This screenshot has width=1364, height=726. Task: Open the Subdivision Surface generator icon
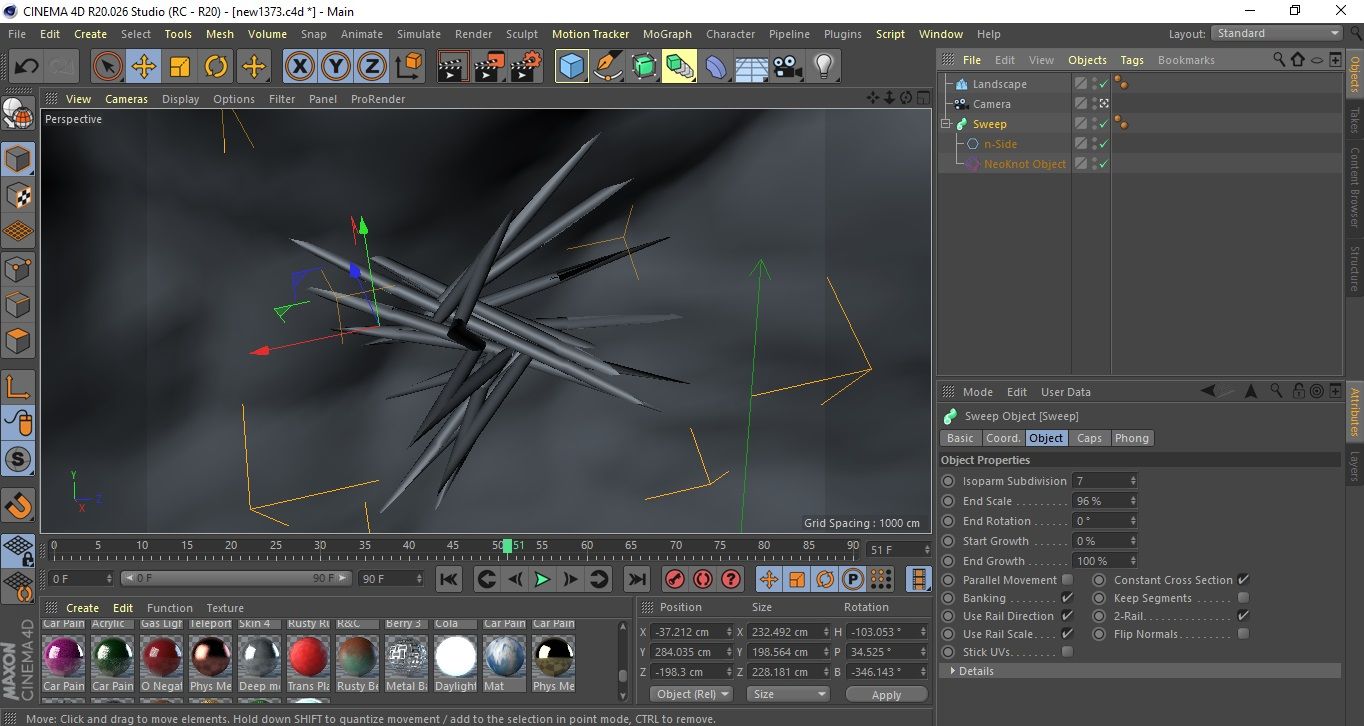point(644,67)
